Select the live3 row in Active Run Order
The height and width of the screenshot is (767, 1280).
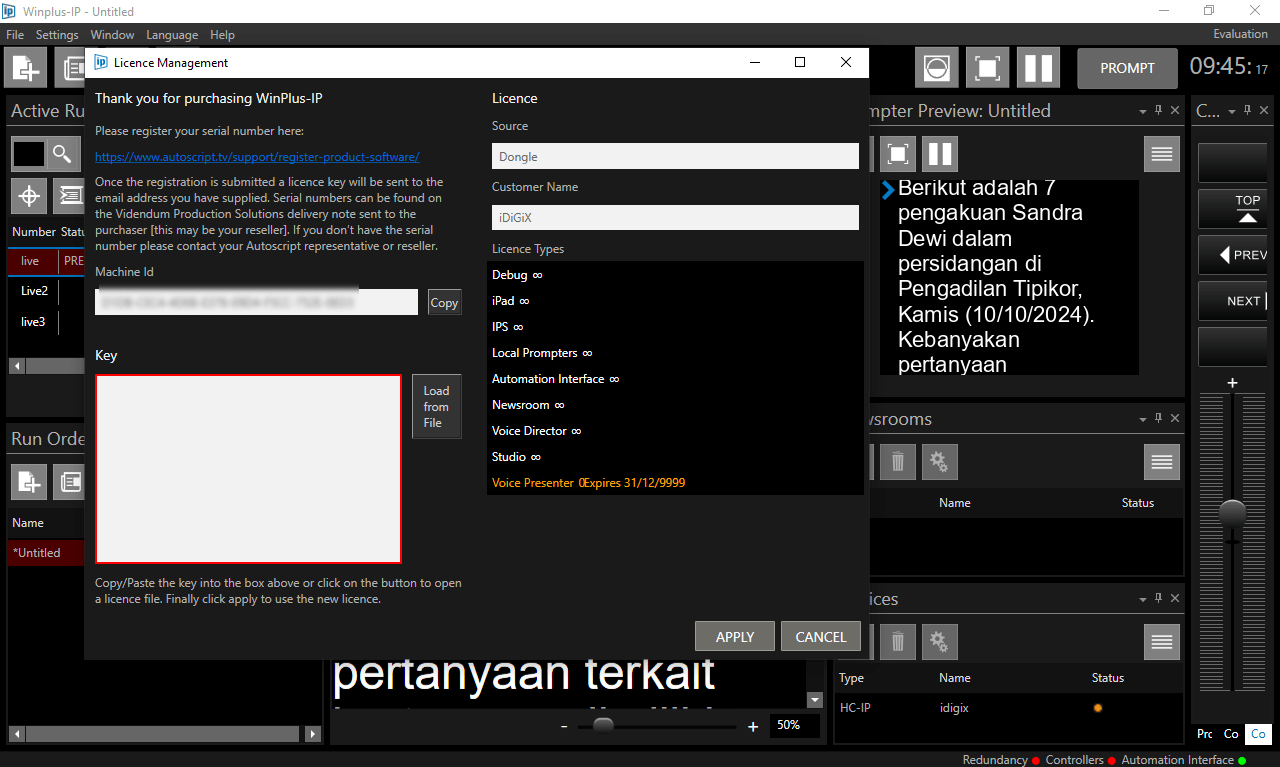(x=46, y=322)
